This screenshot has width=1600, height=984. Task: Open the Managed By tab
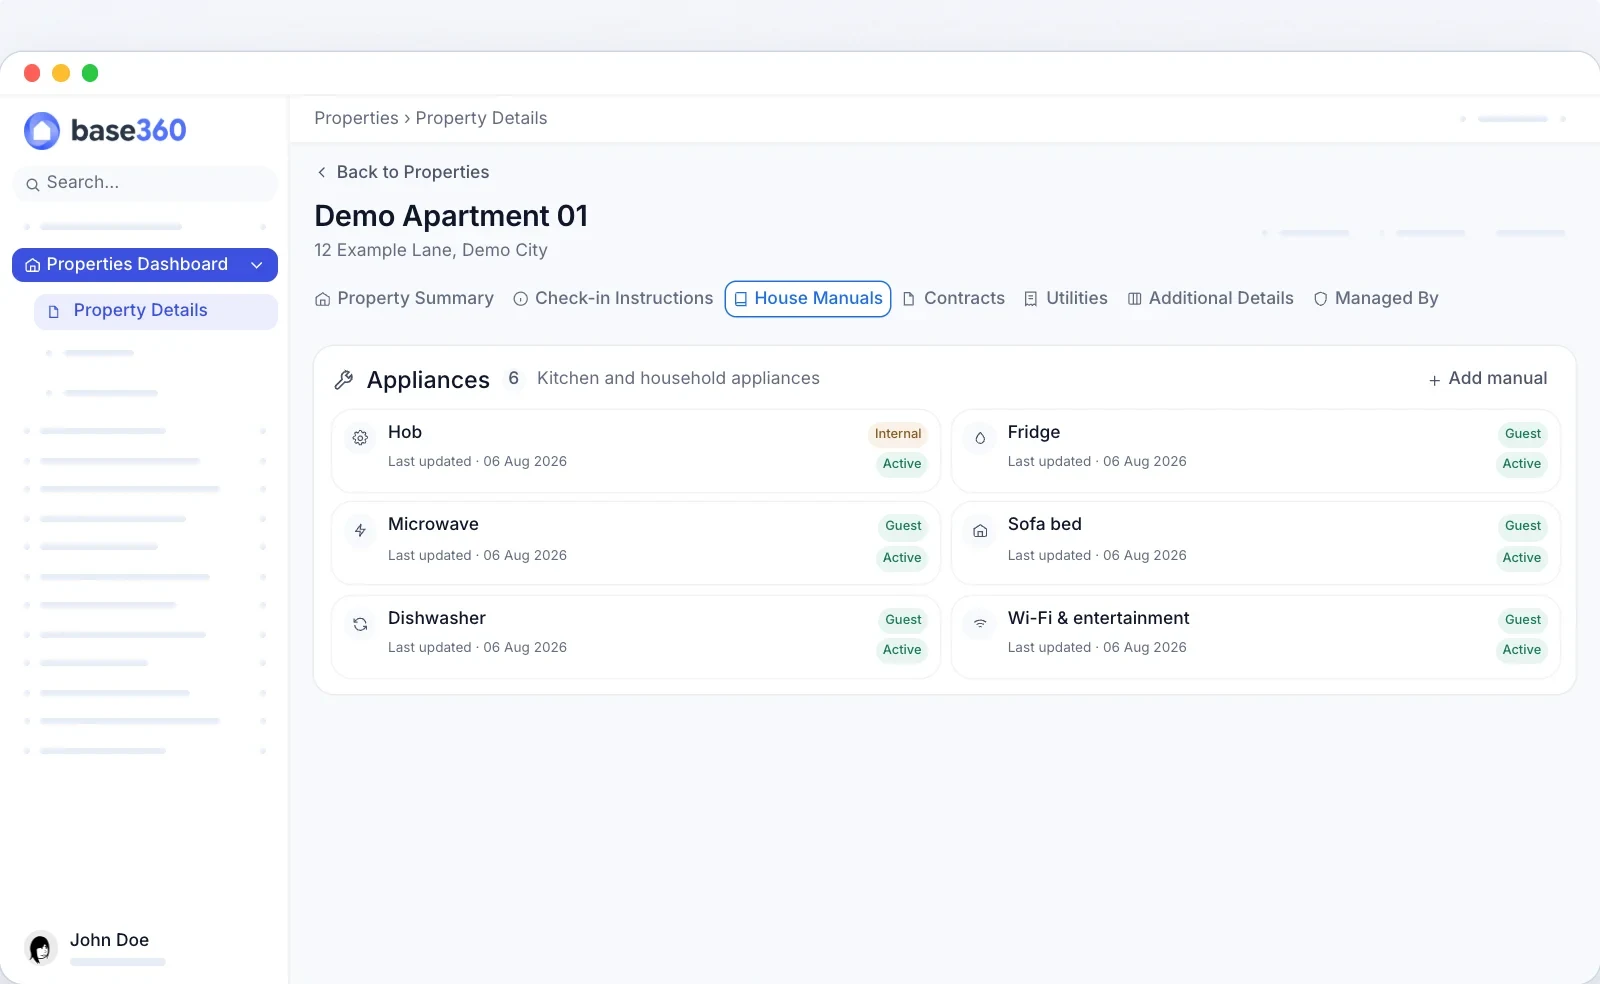(x=1376, y=298)
